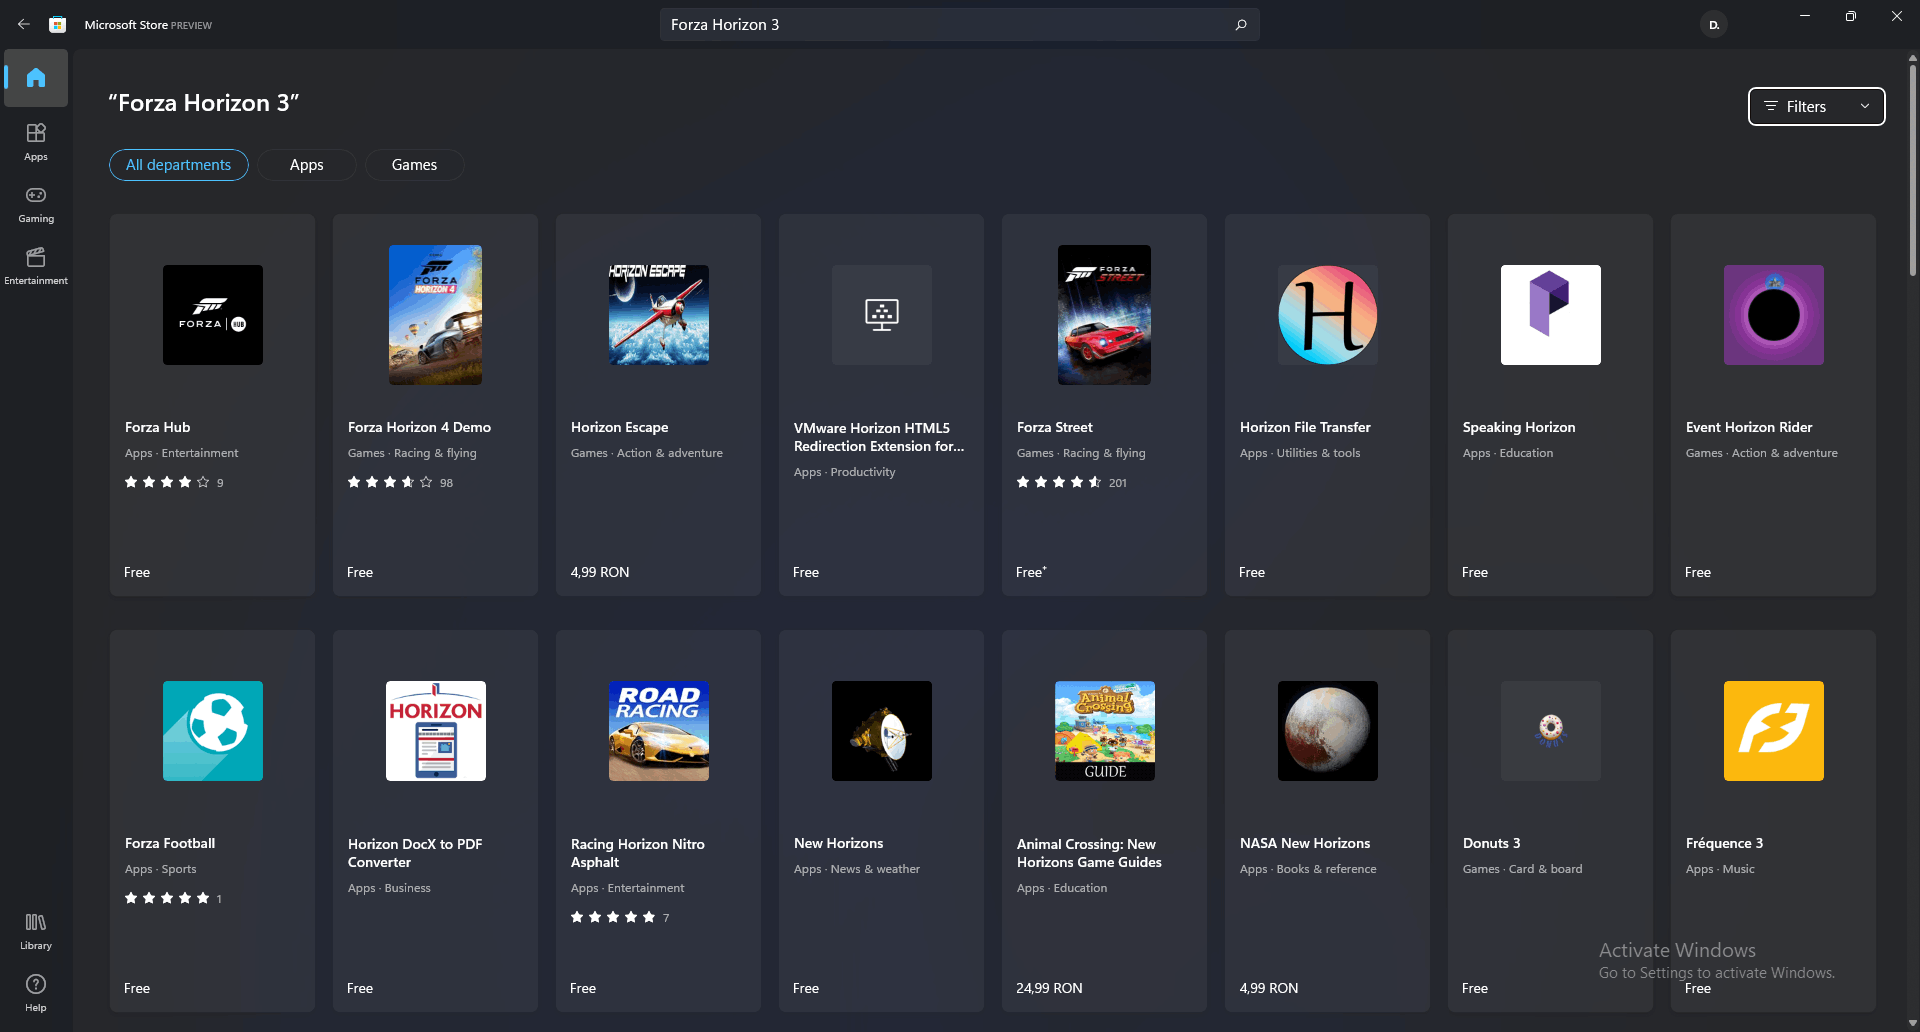Click the NASA New Horizons title text
The image size is (1920, 1032).
(x=1305, y=843)
